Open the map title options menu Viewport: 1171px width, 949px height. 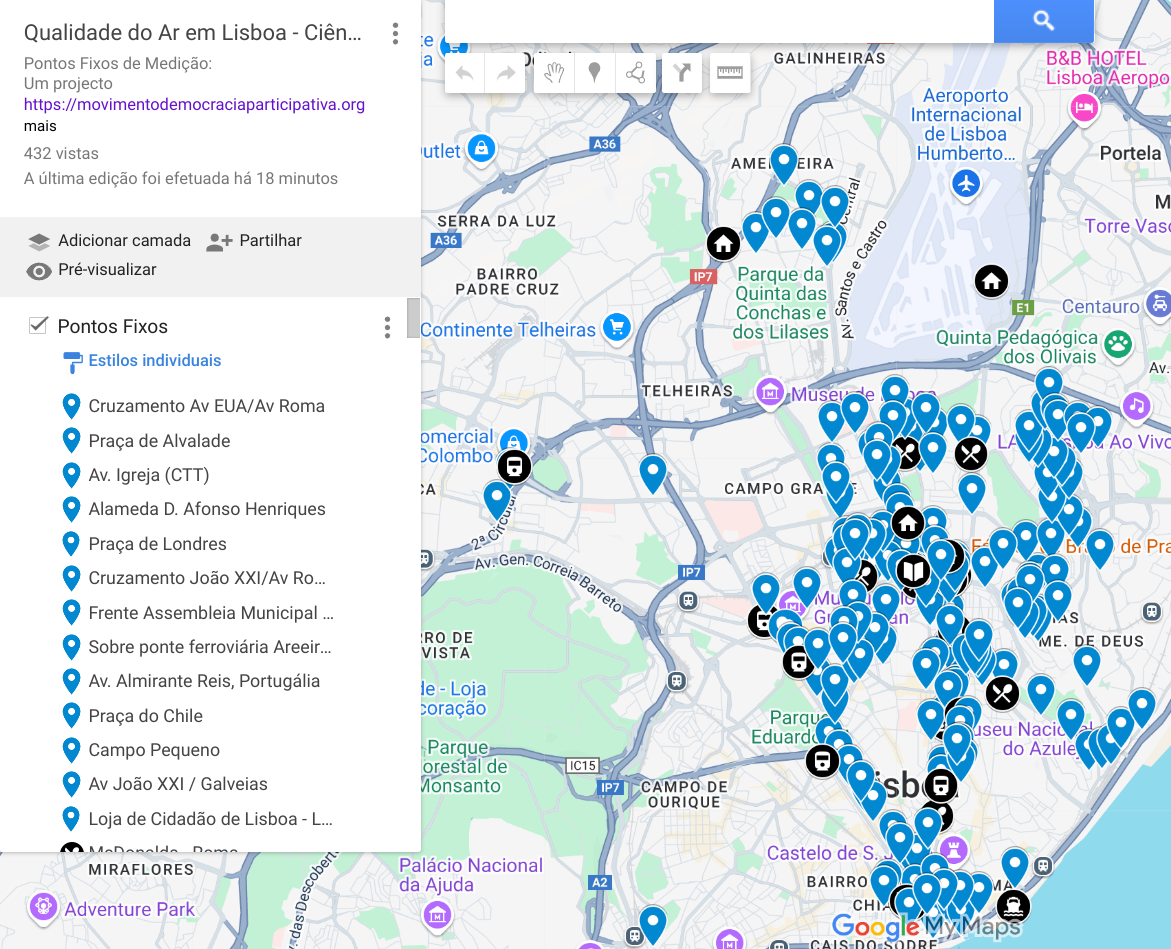coord(395,34)
